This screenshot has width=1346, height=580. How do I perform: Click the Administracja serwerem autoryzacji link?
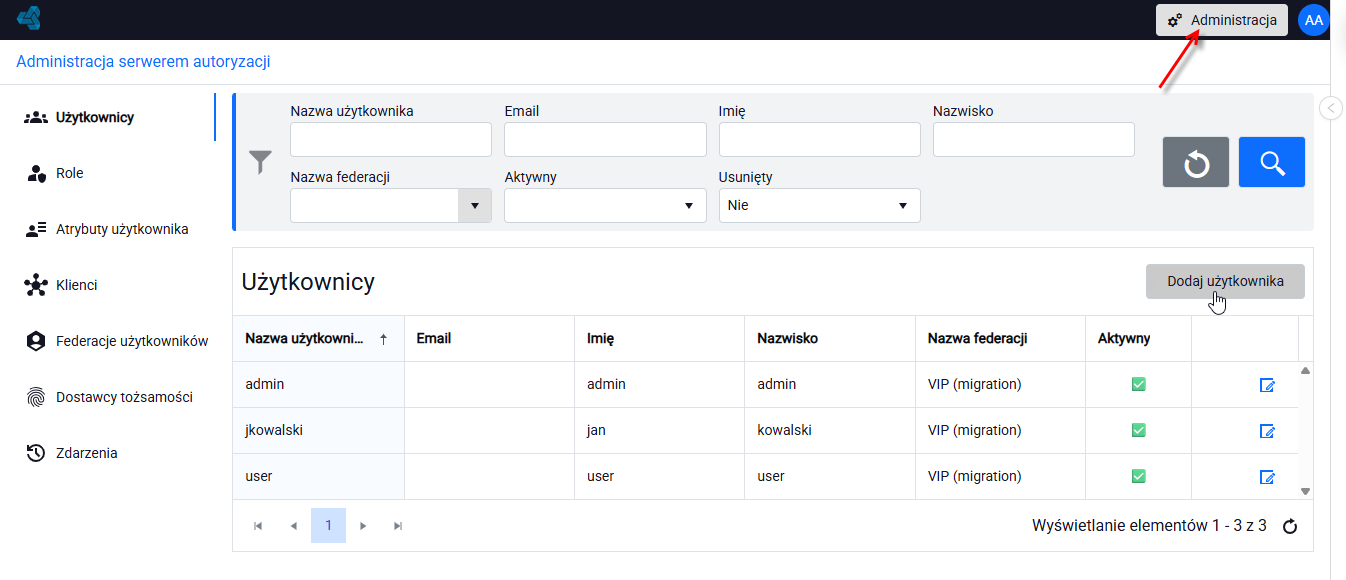pos(143,62)
